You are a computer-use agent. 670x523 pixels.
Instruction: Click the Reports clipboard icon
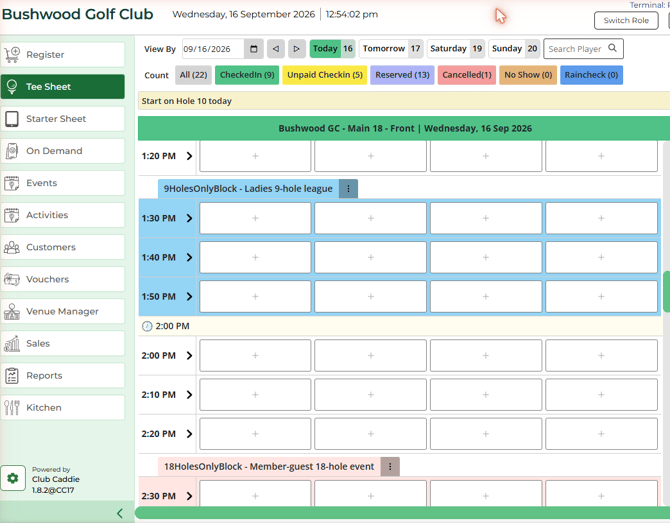pos(12,376)
